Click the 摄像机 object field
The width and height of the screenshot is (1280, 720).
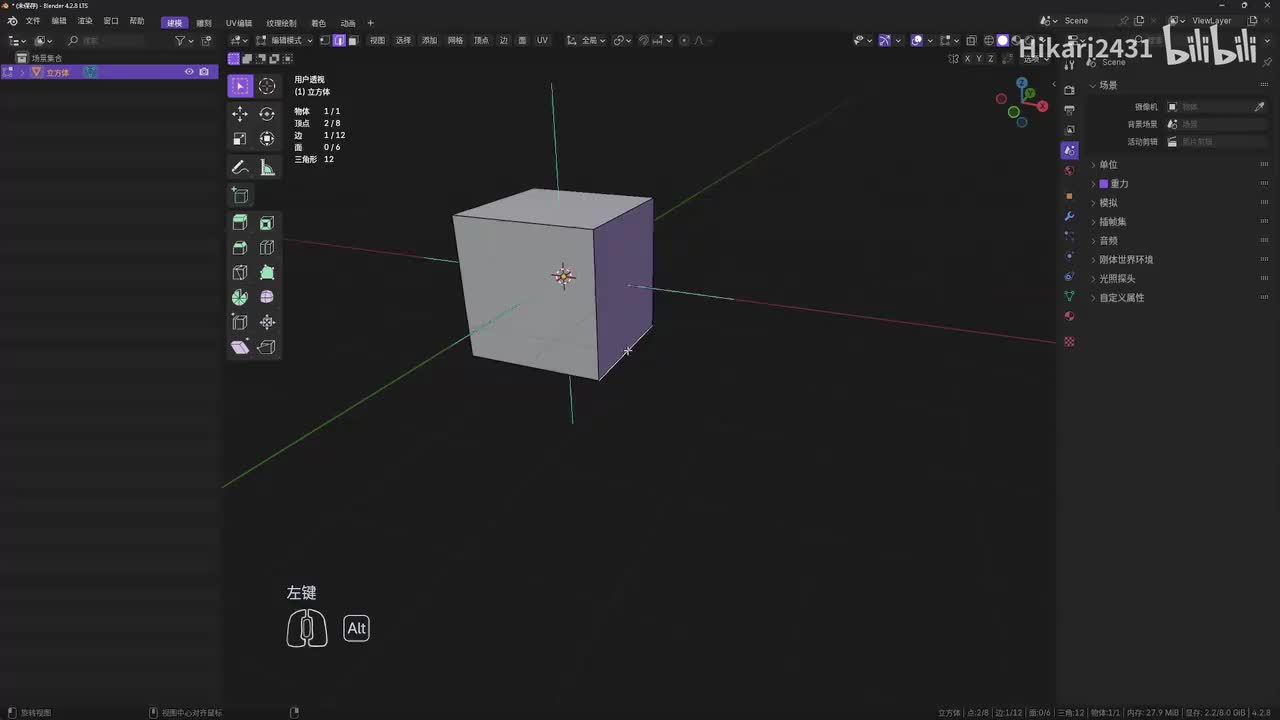click(x=1216, y=106)
